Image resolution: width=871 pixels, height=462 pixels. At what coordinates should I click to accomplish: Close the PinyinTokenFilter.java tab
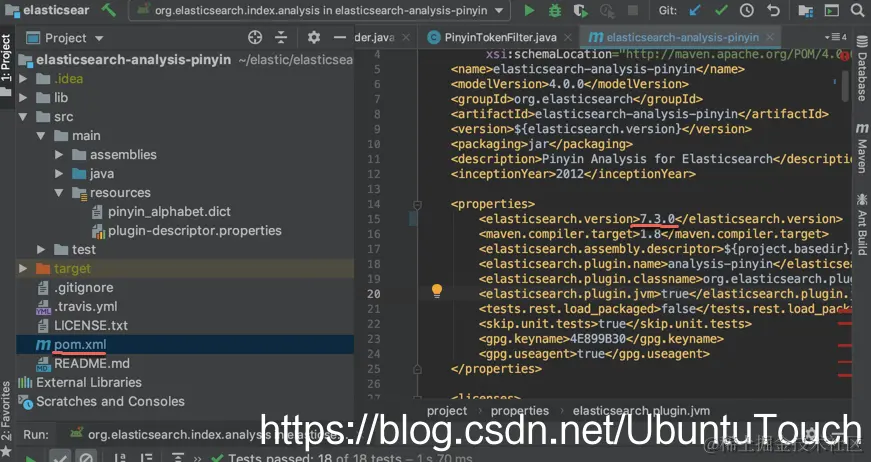[567, 37]
